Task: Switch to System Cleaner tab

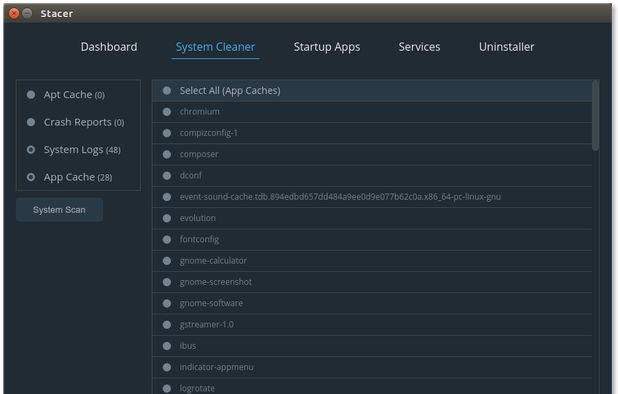Action: click(x=215, y=47)
